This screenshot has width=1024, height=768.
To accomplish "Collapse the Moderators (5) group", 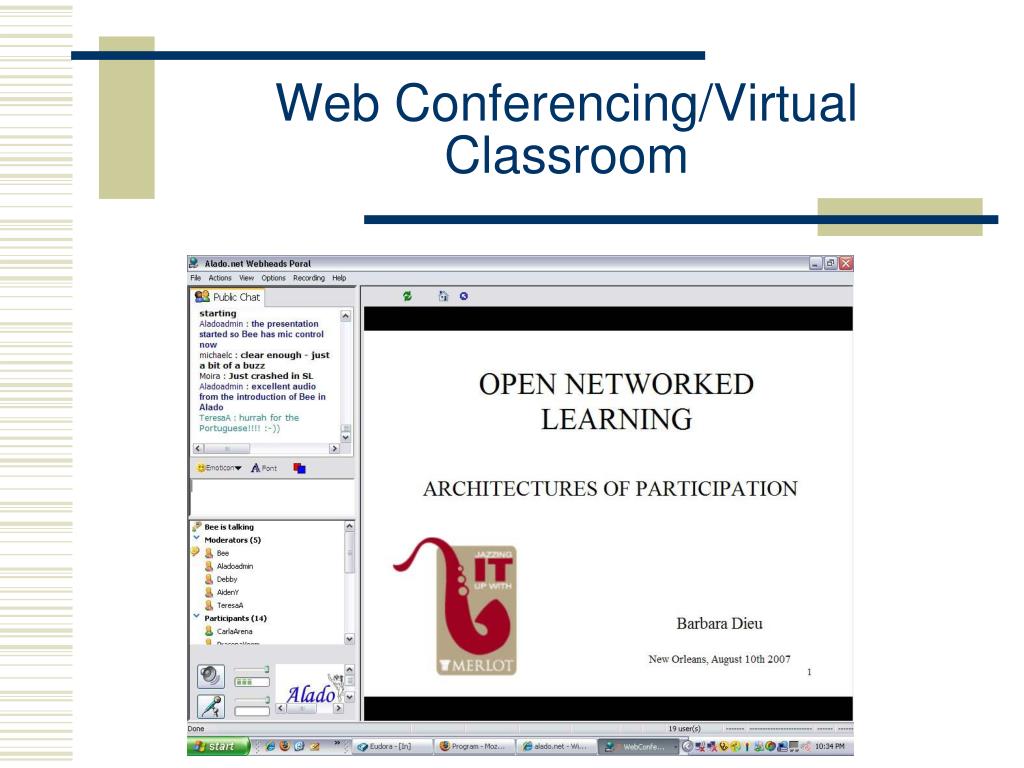I will [197, 539].
